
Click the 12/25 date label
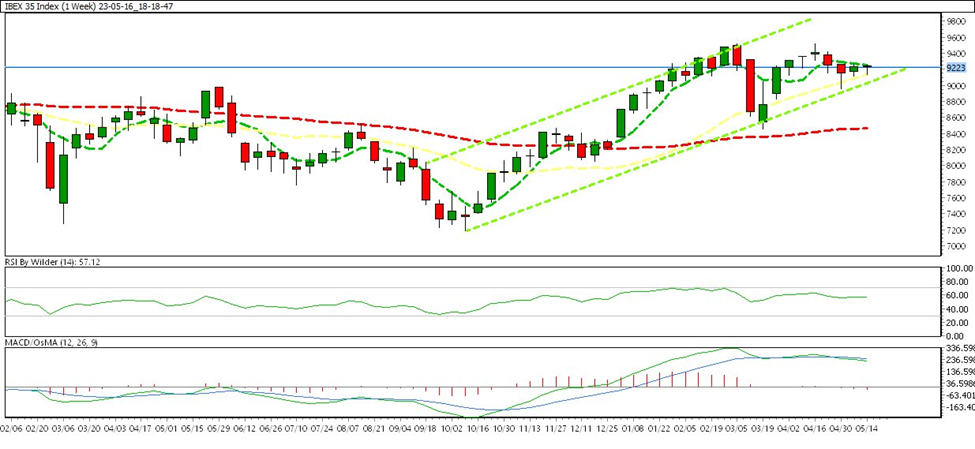(x=607, y=429)
